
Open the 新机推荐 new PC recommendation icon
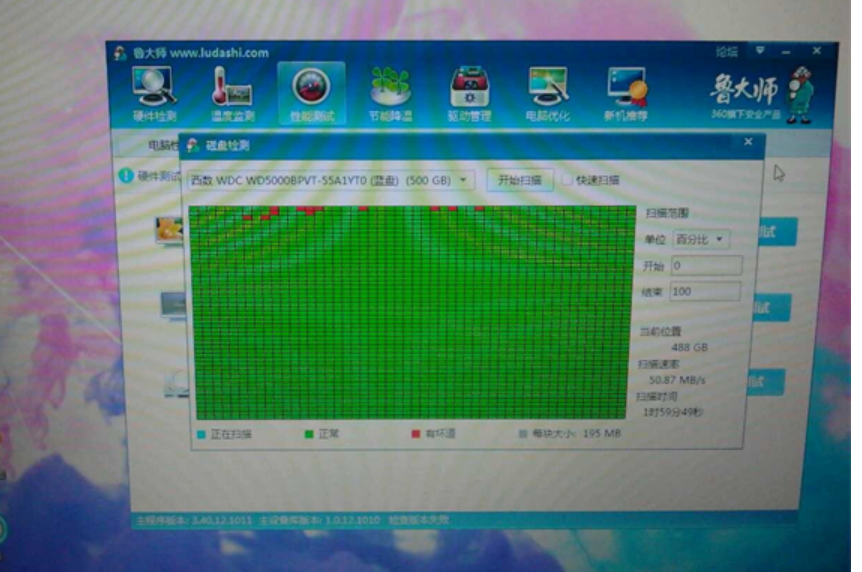tap(626, 94)
